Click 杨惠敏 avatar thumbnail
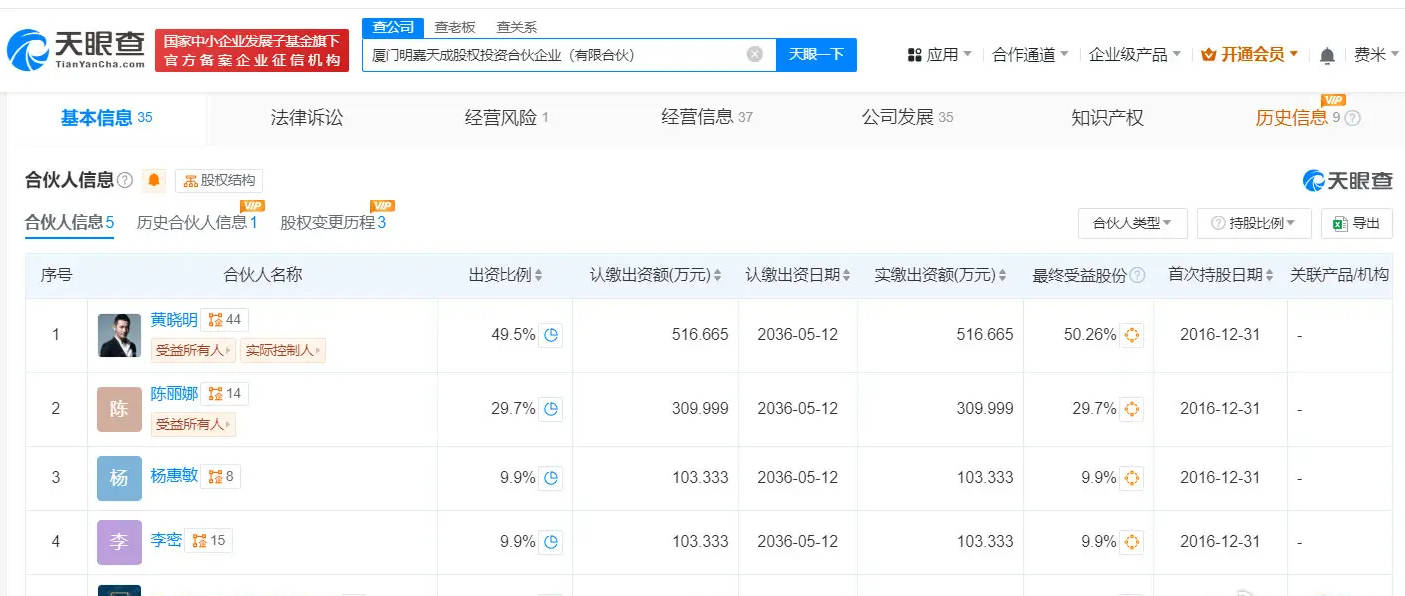Screen dimensions: 1405x596 click(x=119, y=478)
